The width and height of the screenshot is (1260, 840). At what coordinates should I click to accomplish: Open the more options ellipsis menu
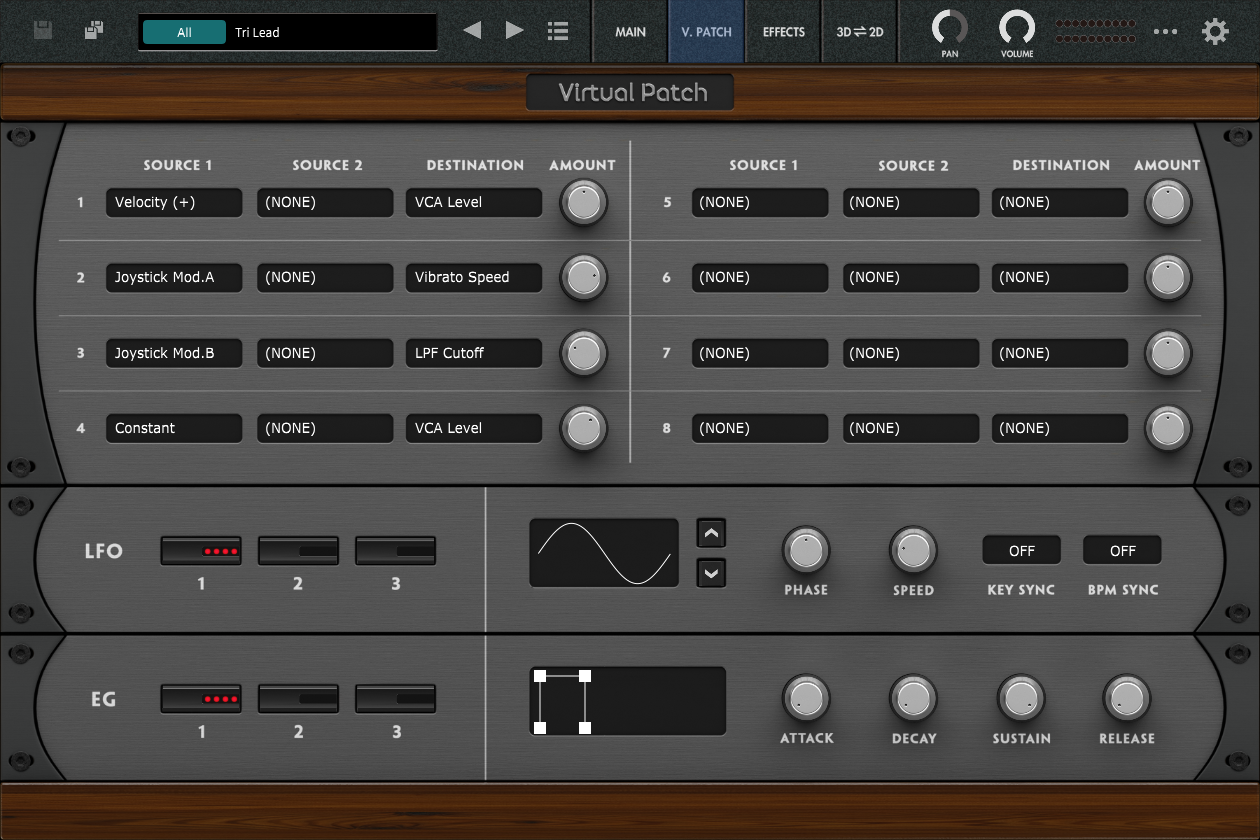[1166, 31]
